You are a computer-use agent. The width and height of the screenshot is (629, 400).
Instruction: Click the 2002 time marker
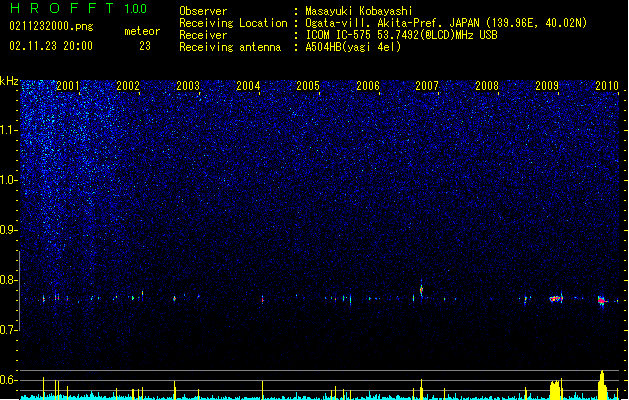pos(128,85)
